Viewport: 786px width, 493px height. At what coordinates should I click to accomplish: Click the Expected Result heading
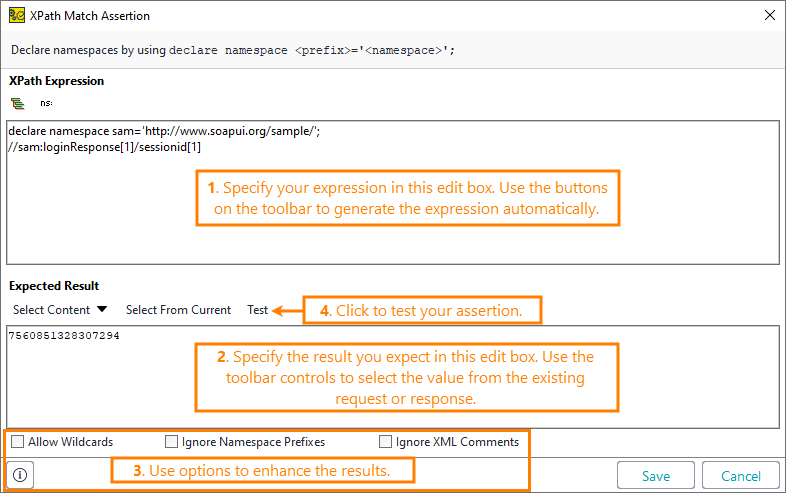coord(54,286)
